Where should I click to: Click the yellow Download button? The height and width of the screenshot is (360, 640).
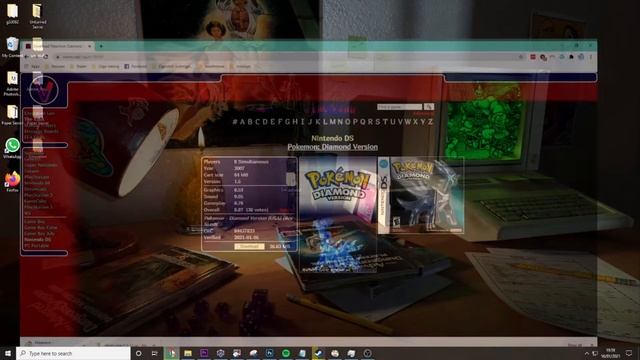coord(249,247)
